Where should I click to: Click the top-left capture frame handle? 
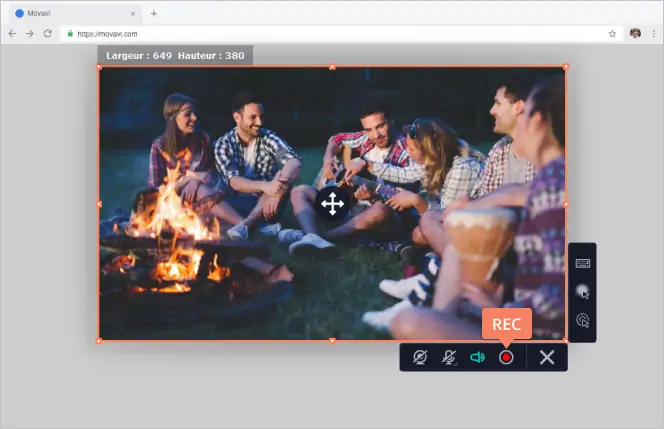coord(99,66)
